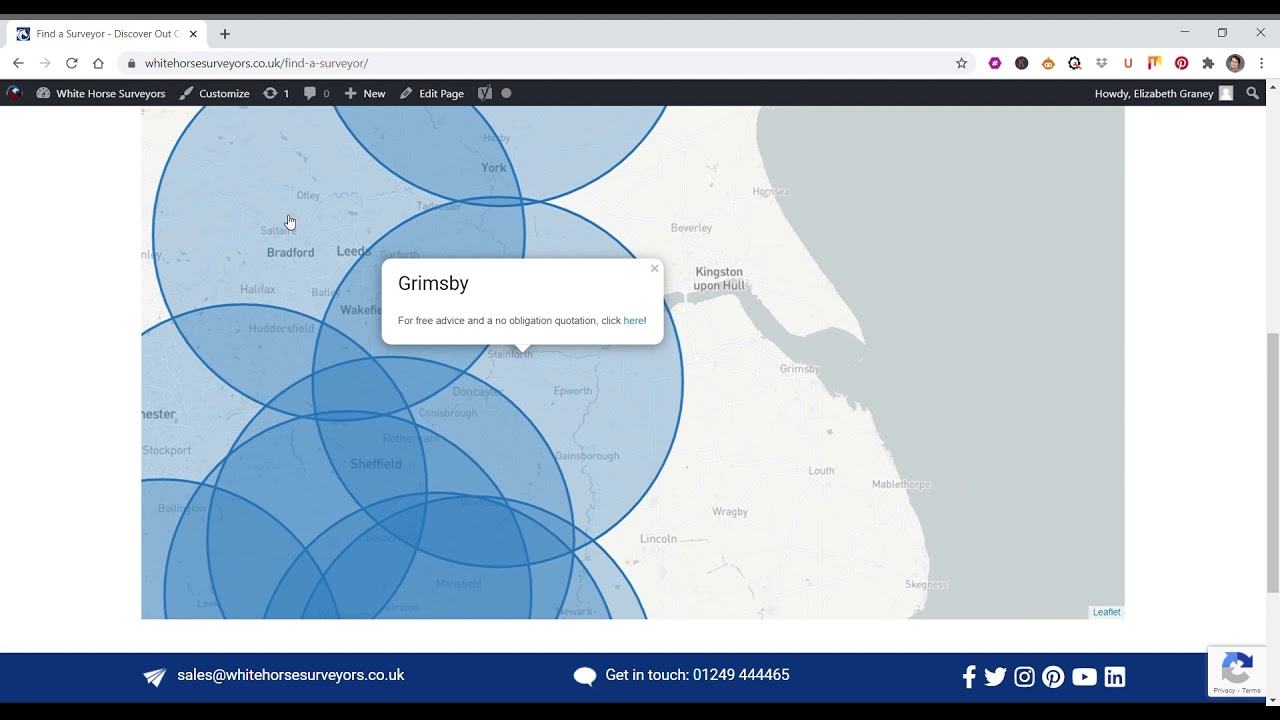Click the Louth map label
The height and width of the screenshot is (720, 1280).
pos(821,471)
